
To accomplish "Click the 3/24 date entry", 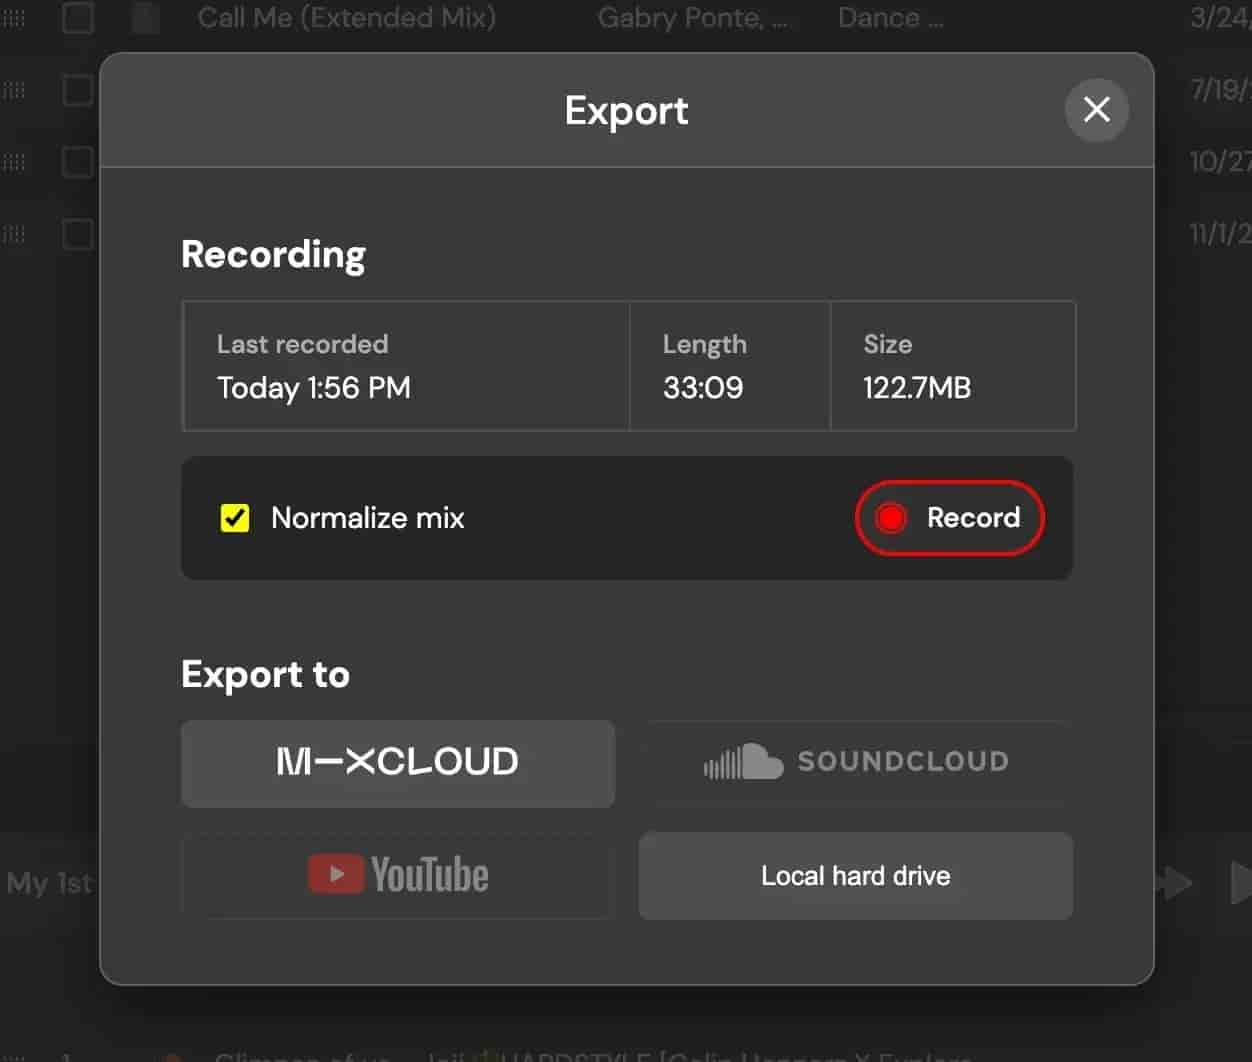I will tap(1221, 17).
